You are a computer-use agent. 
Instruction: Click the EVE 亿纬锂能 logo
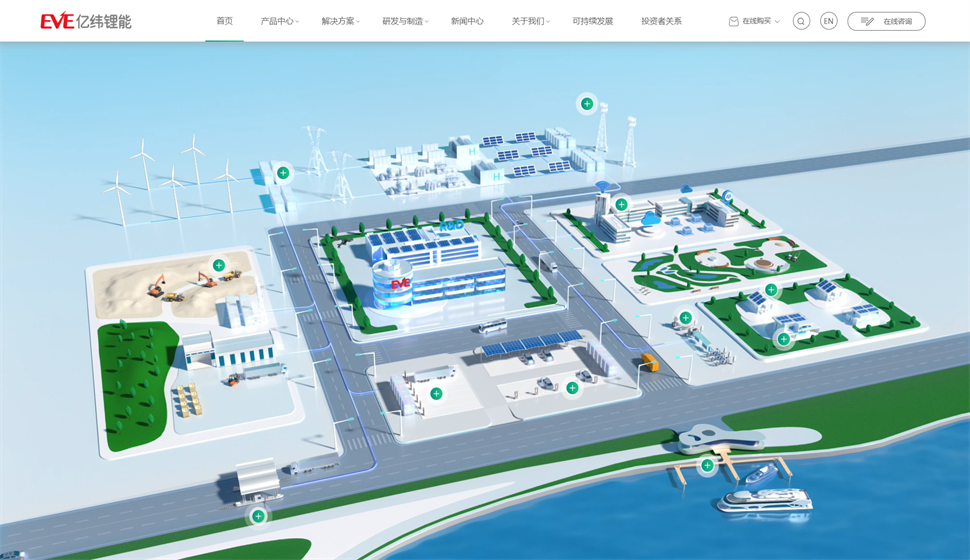coord(85,21)
